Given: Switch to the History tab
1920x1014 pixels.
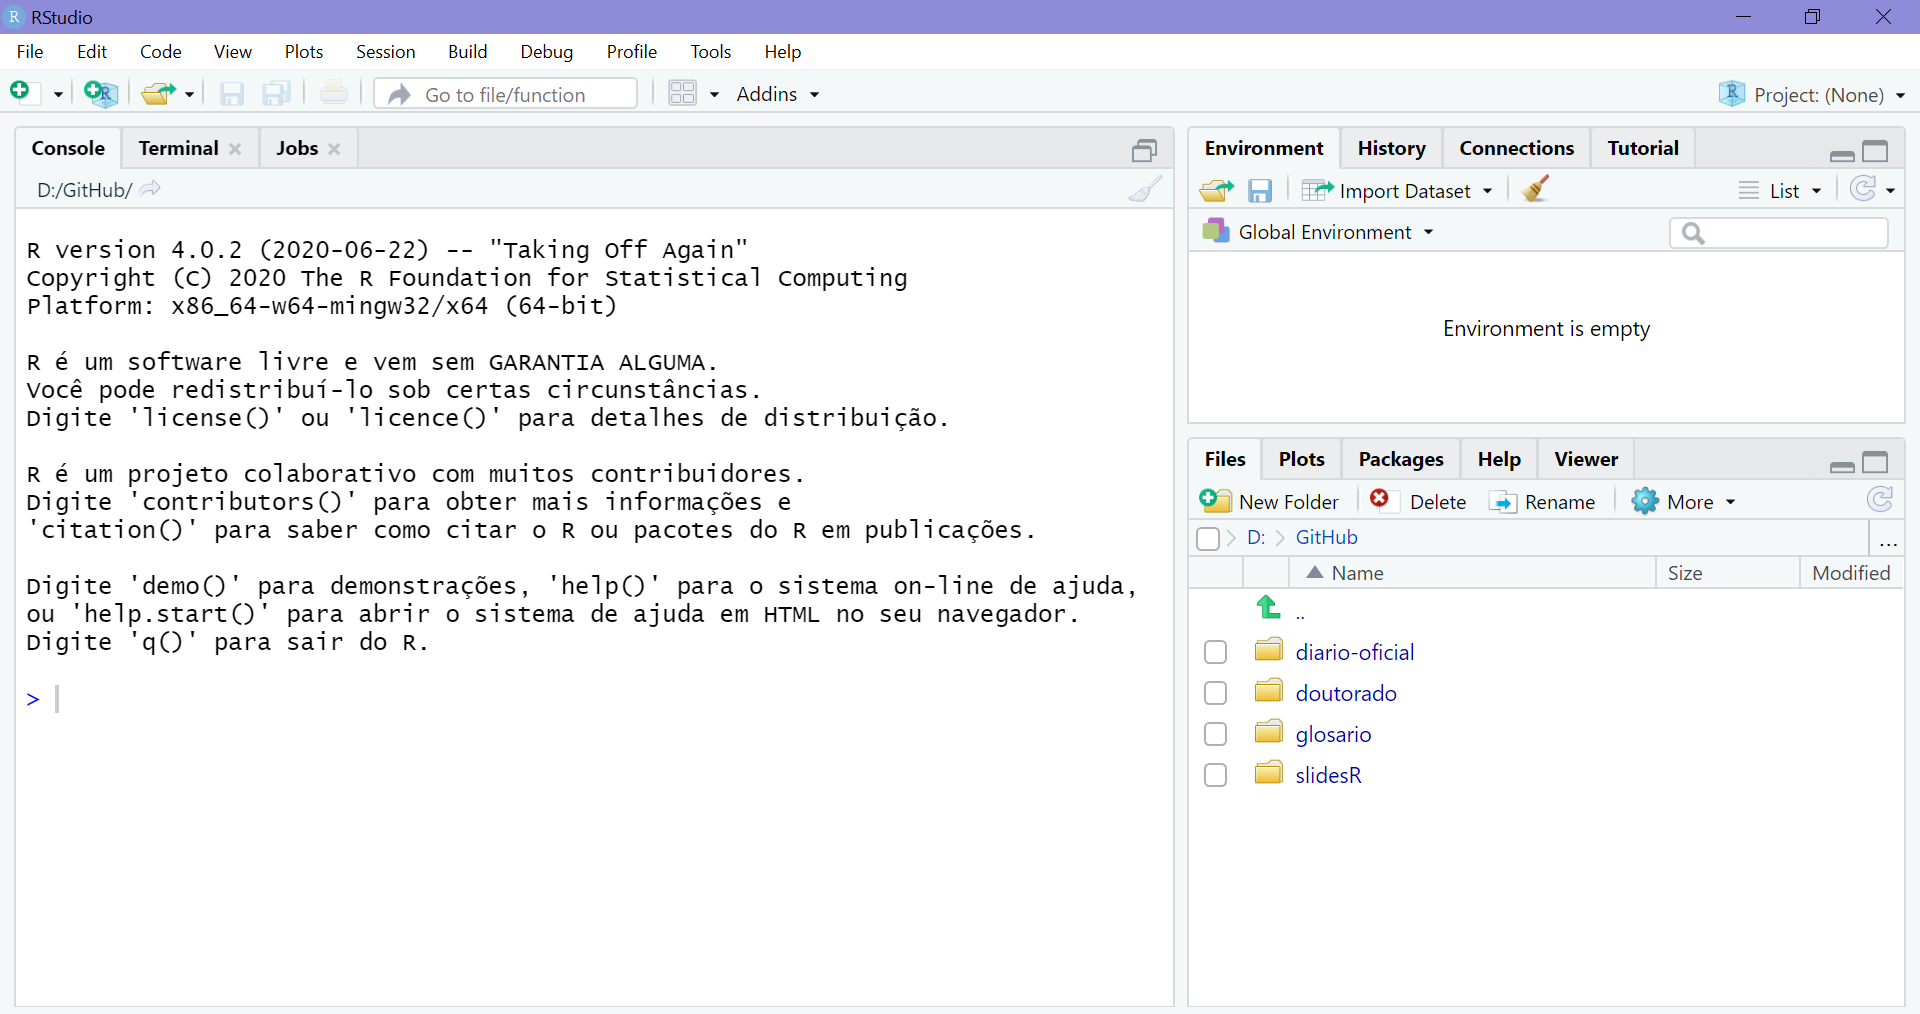Looking at the screenshot, I should (x=1391, y=148).
